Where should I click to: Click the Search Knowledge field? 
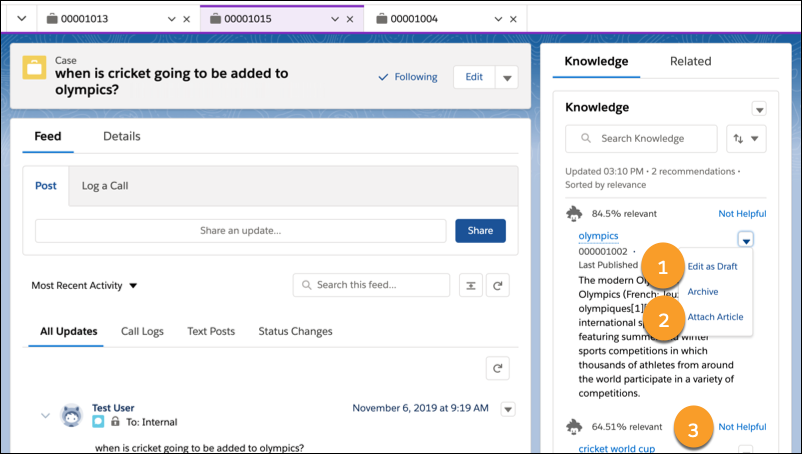(x=641, y=139)
